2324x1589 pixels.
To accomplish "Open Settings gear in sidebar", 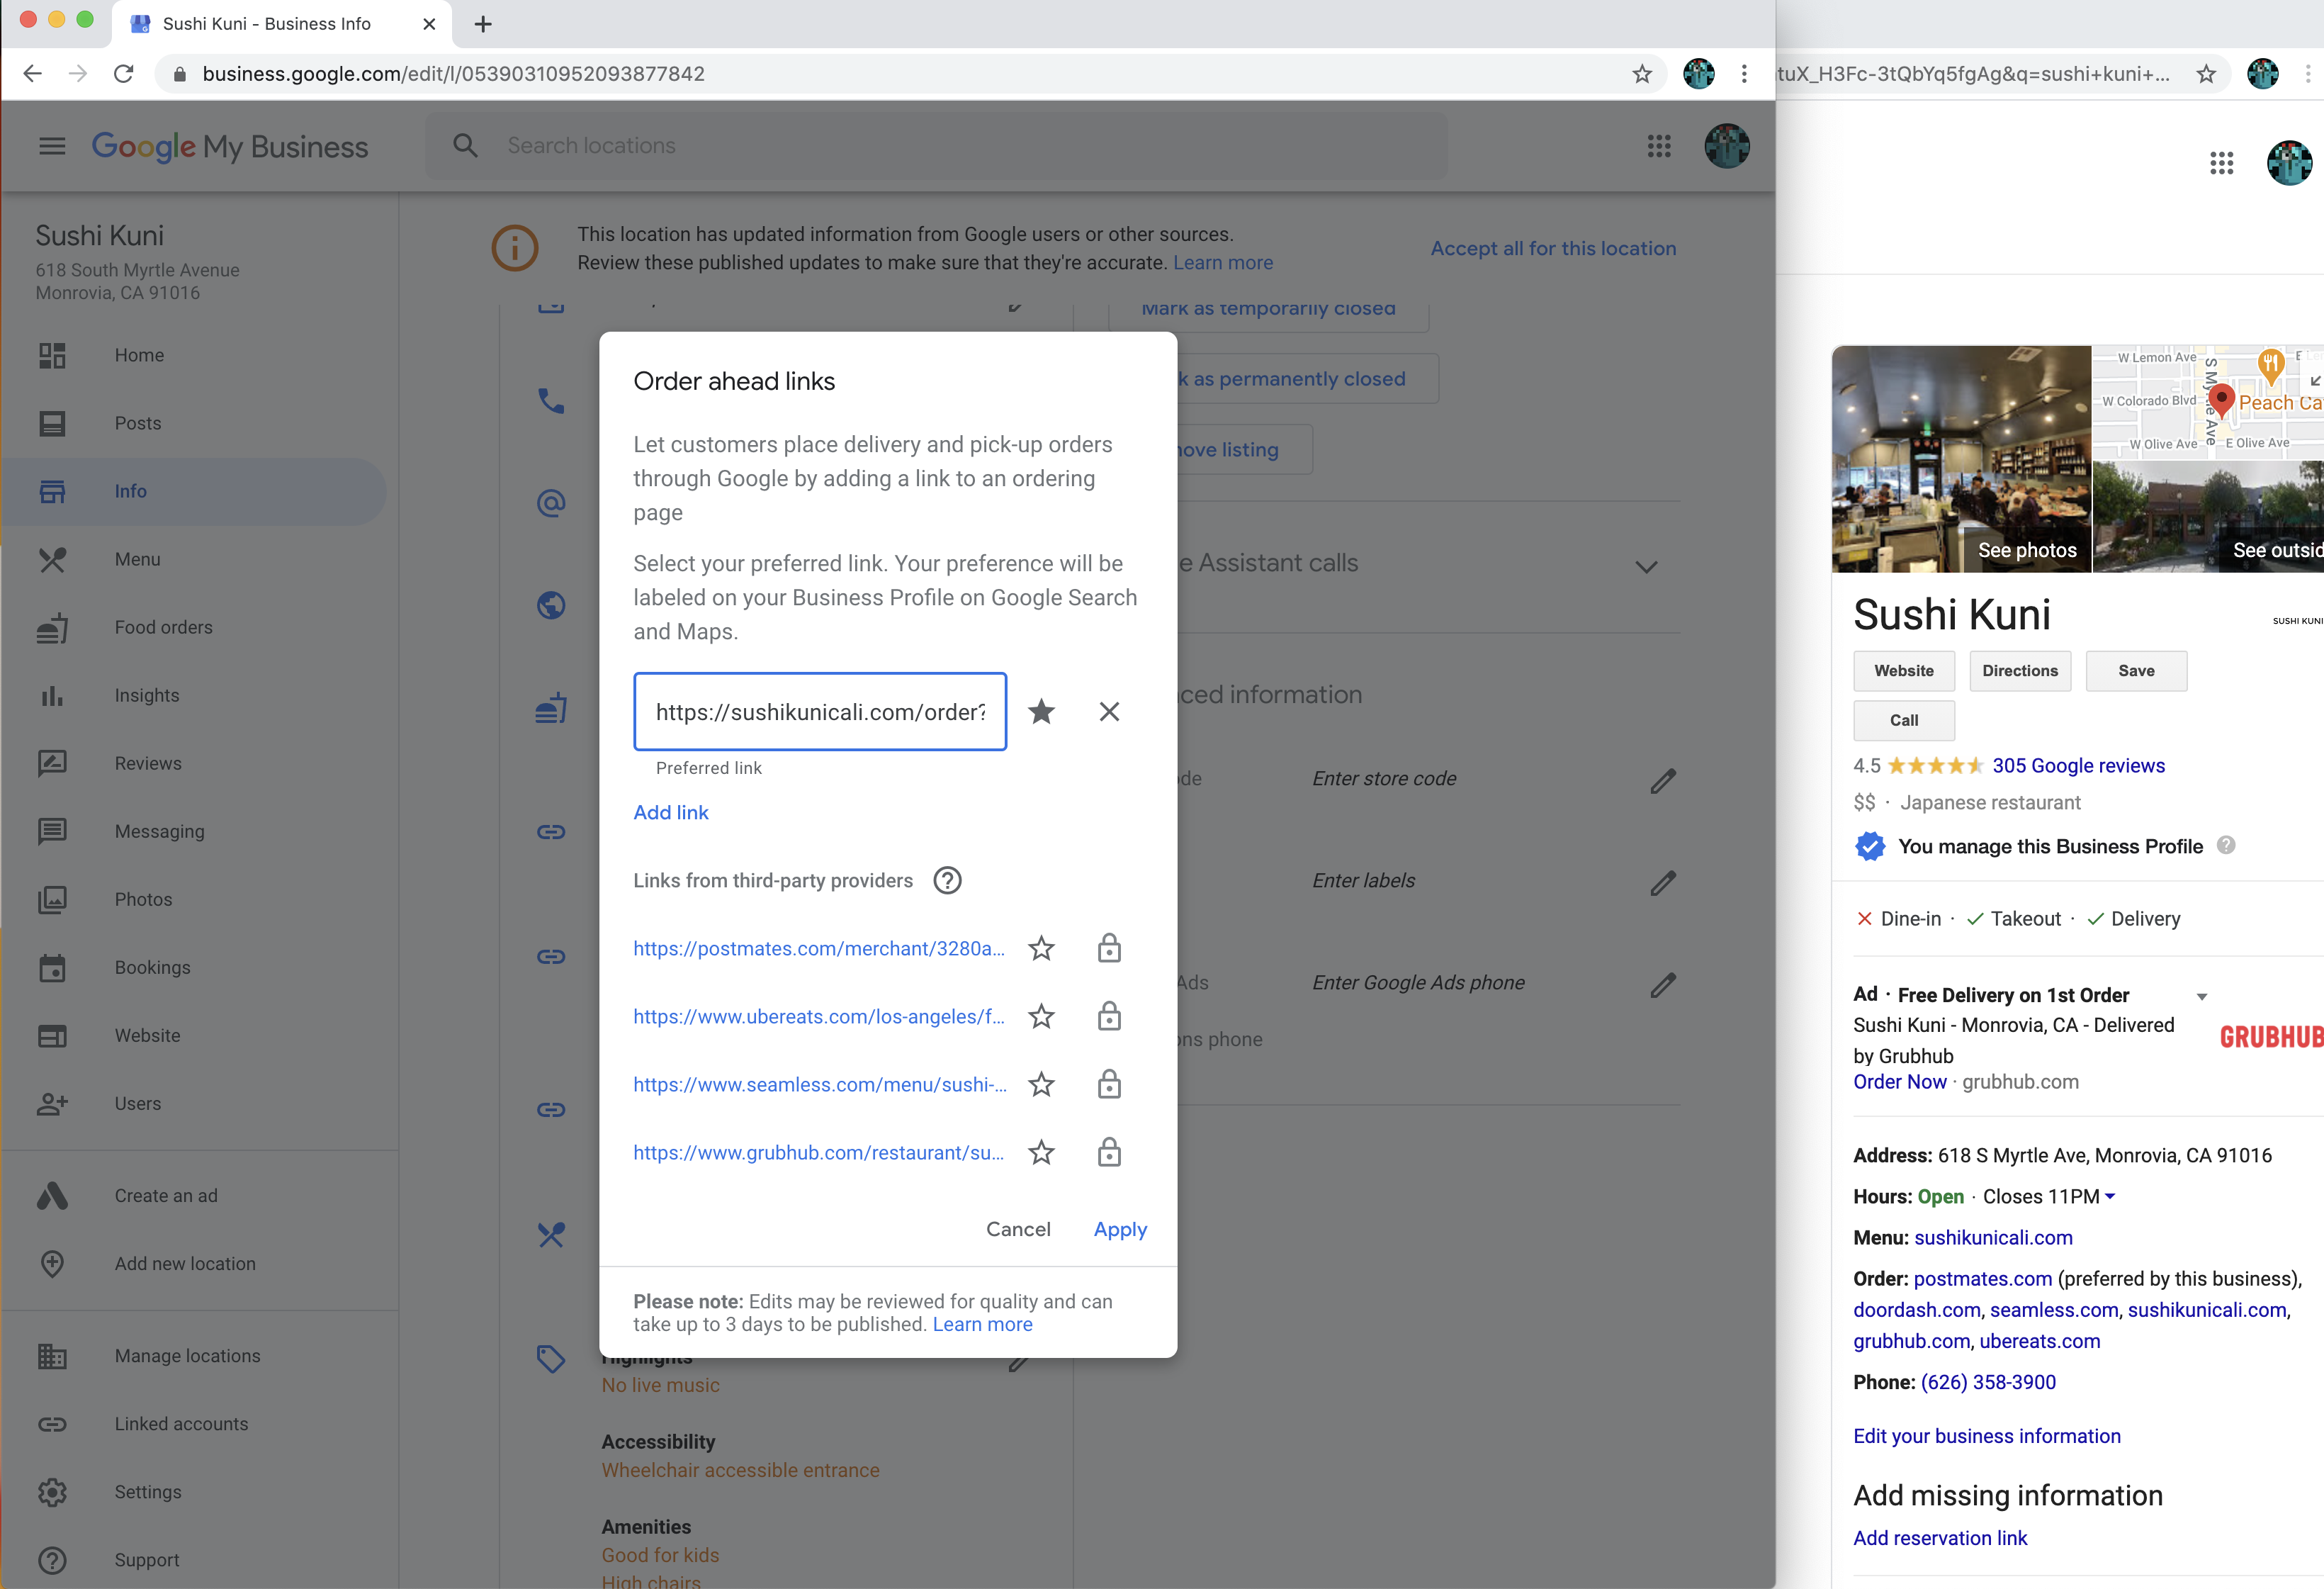I will (x=52, y=1491).
